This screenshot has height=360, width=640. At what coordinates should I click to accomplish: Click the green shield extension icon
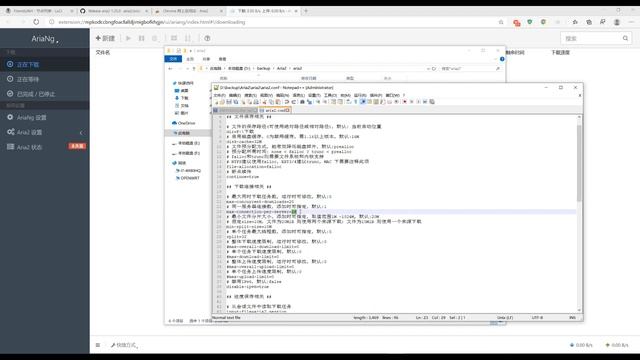tap(530, 22)
